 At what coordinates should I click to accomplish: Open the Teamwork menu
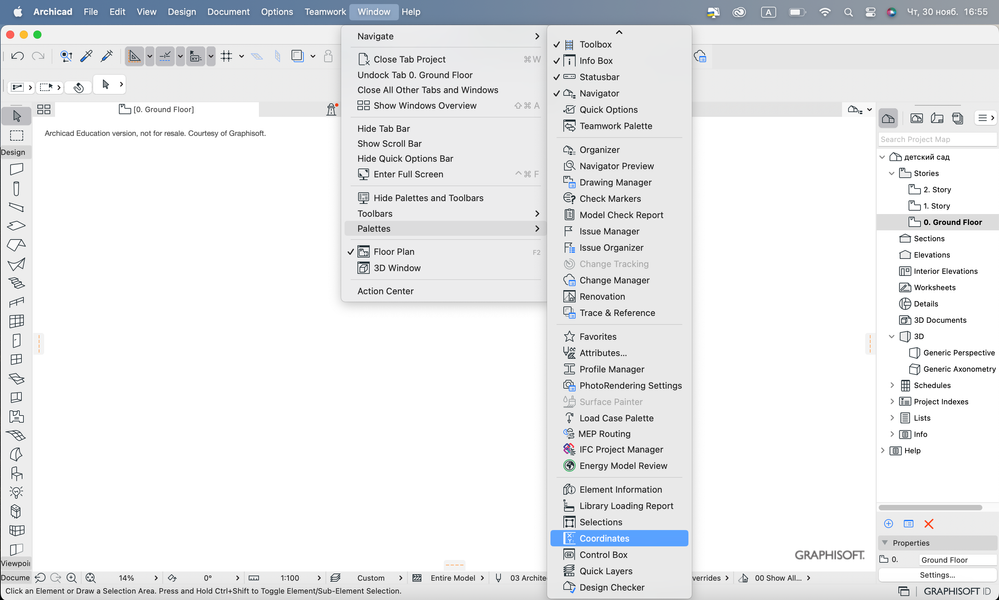[324, 11]
